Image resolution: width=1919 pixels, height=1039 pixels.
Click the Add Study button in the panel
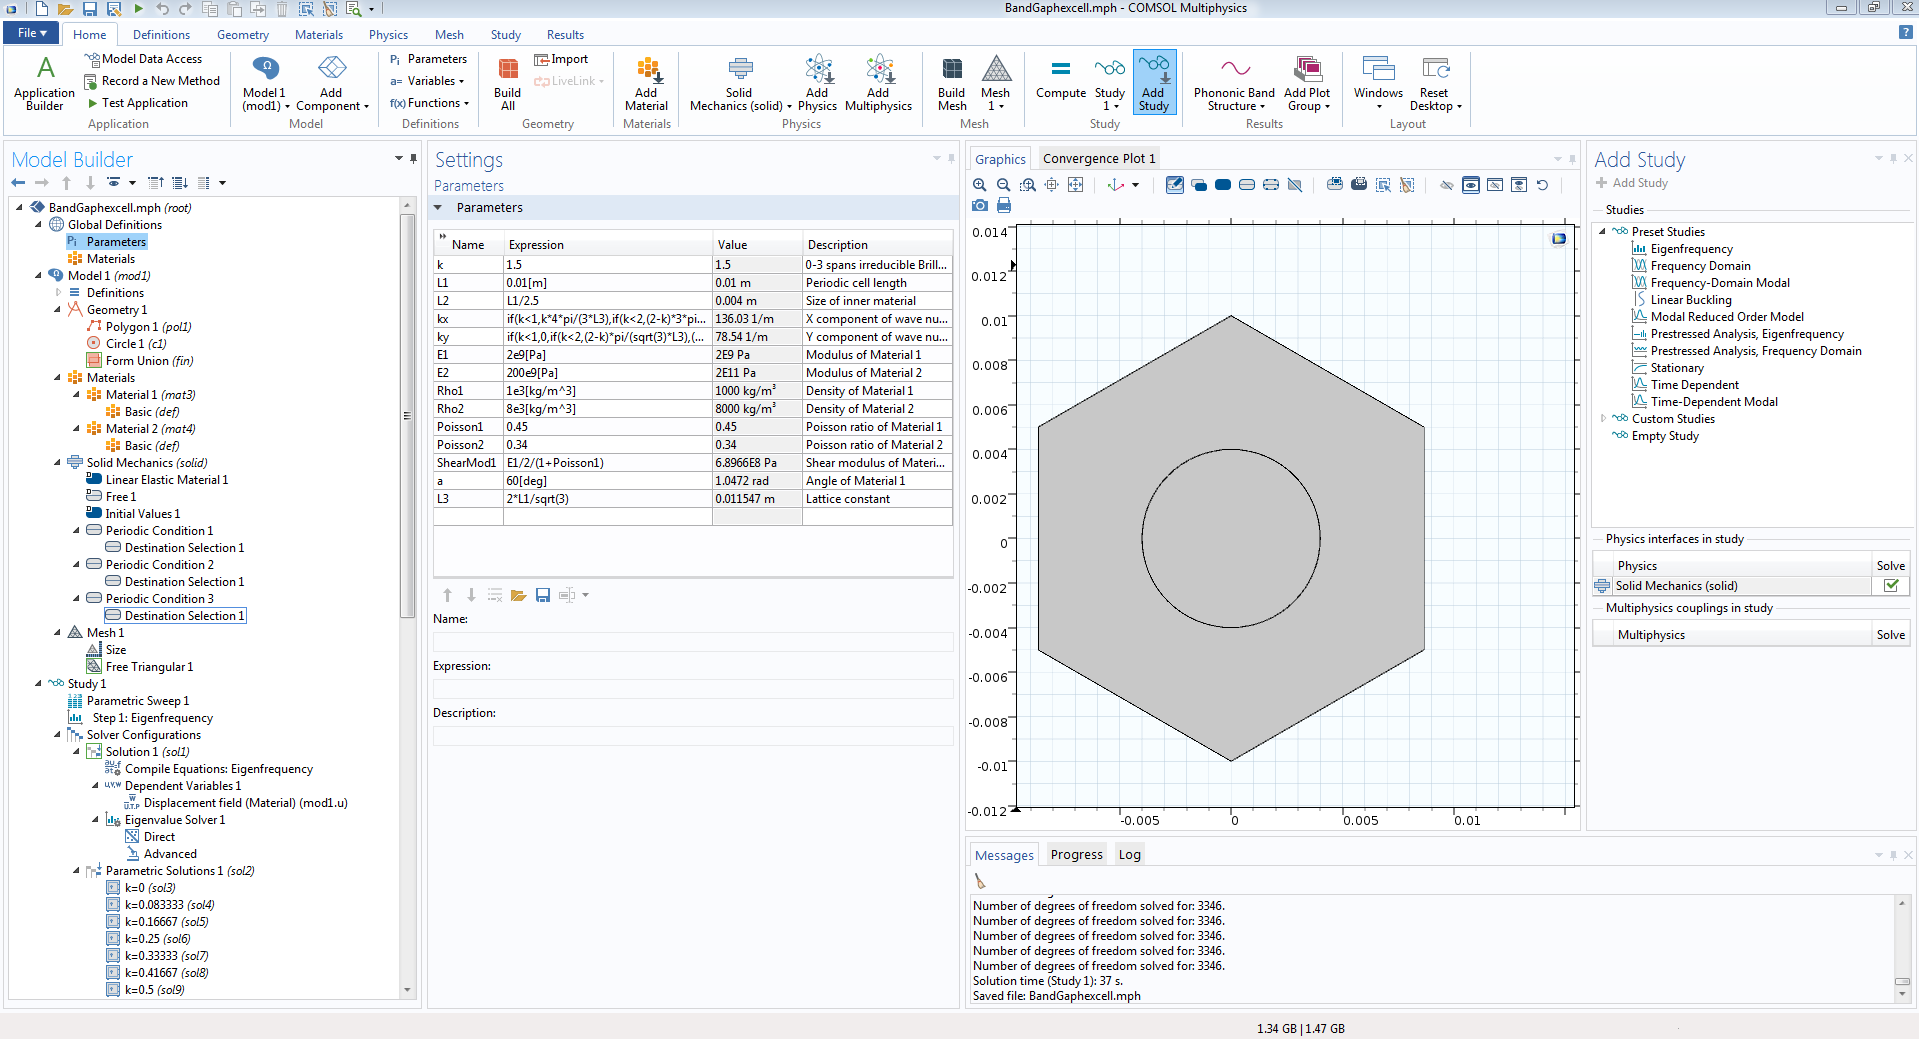coord(1631,183)
